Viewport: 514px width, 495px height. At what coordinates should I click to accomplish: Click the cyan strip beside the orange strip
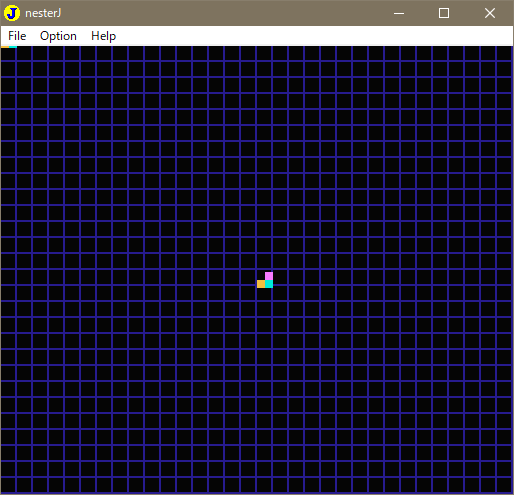point(13,47)
